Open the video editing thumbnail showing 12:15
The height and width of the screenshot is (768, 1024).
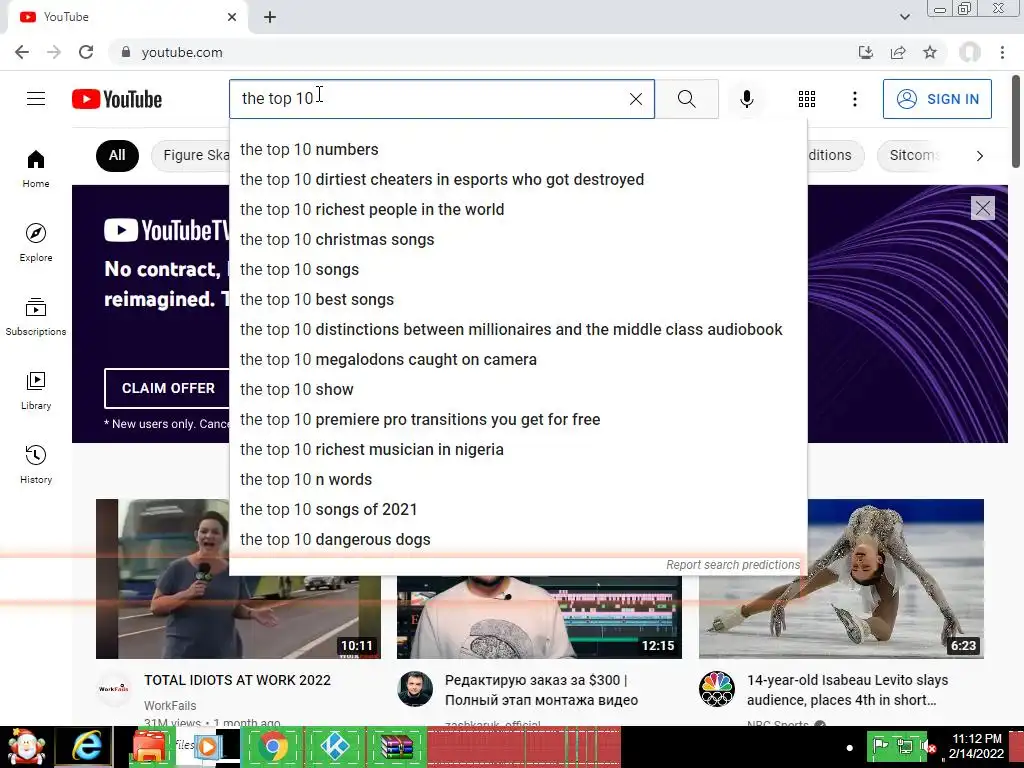[539, 617]
